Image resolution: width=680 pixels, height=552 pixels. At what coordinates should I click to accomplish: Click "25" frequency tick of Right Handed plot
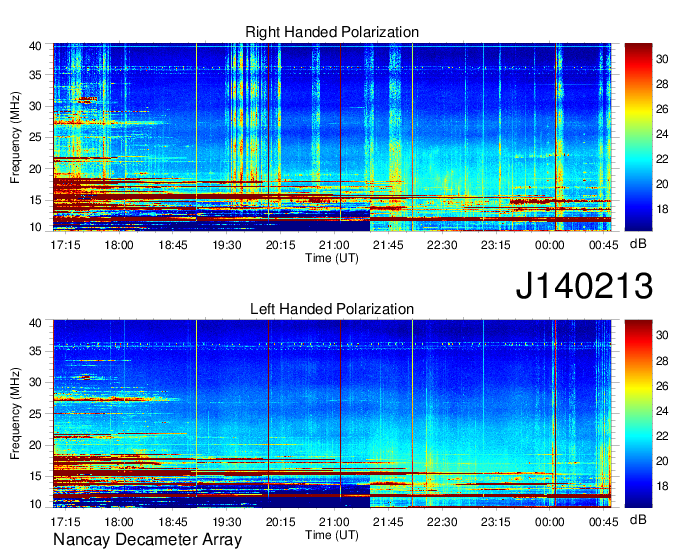coord(35,137)
